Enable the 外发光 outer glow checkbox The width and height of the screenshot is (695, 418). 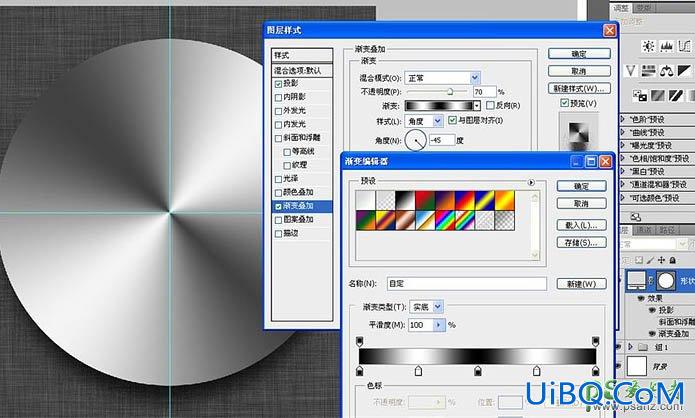click(278, 111)
